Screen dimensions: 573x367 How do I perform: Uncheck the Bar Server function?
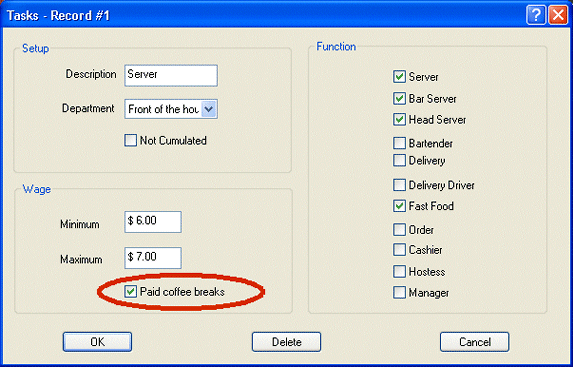(399, 99)
